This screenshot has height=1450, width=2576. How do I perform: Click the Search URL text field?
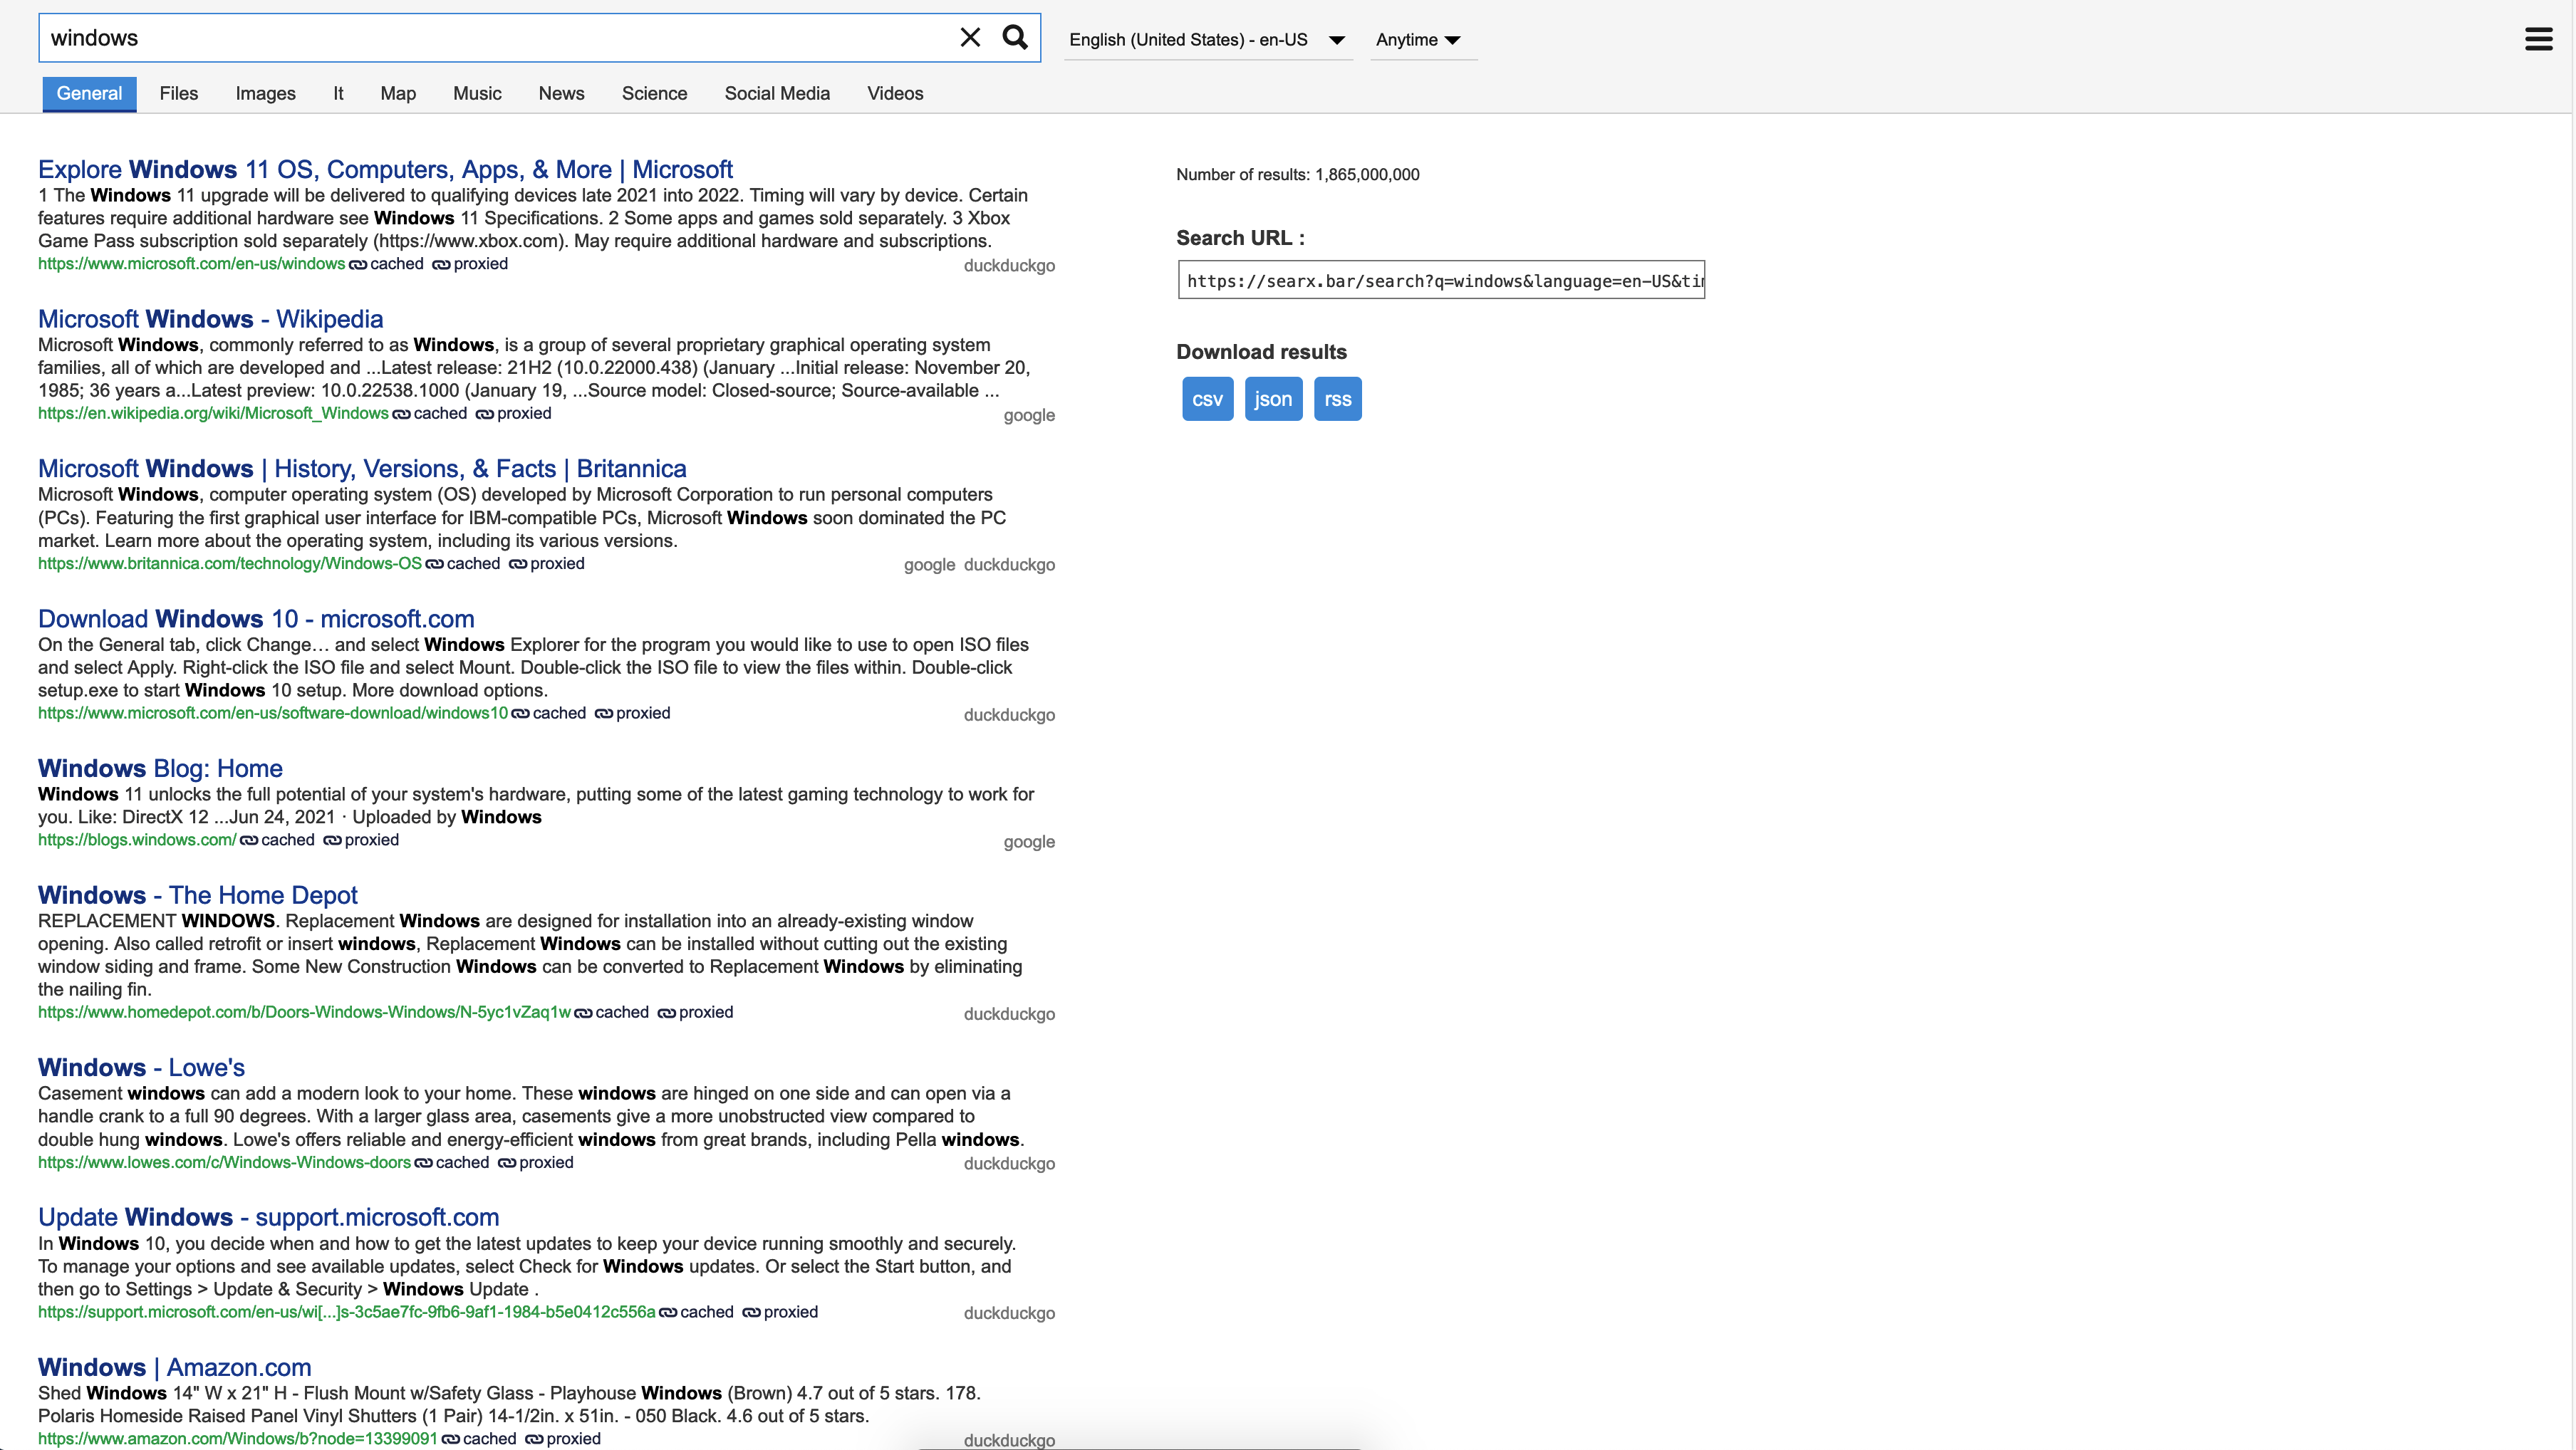1441,281
